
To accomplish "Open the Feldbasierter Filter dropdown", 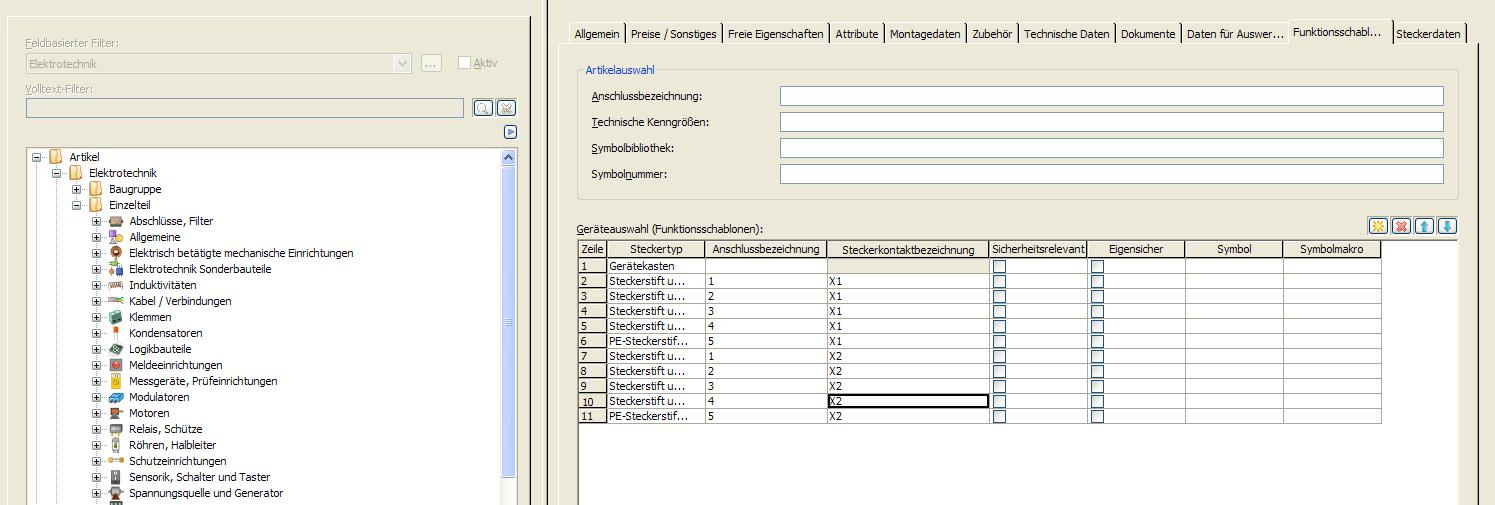I will (402, 64).
